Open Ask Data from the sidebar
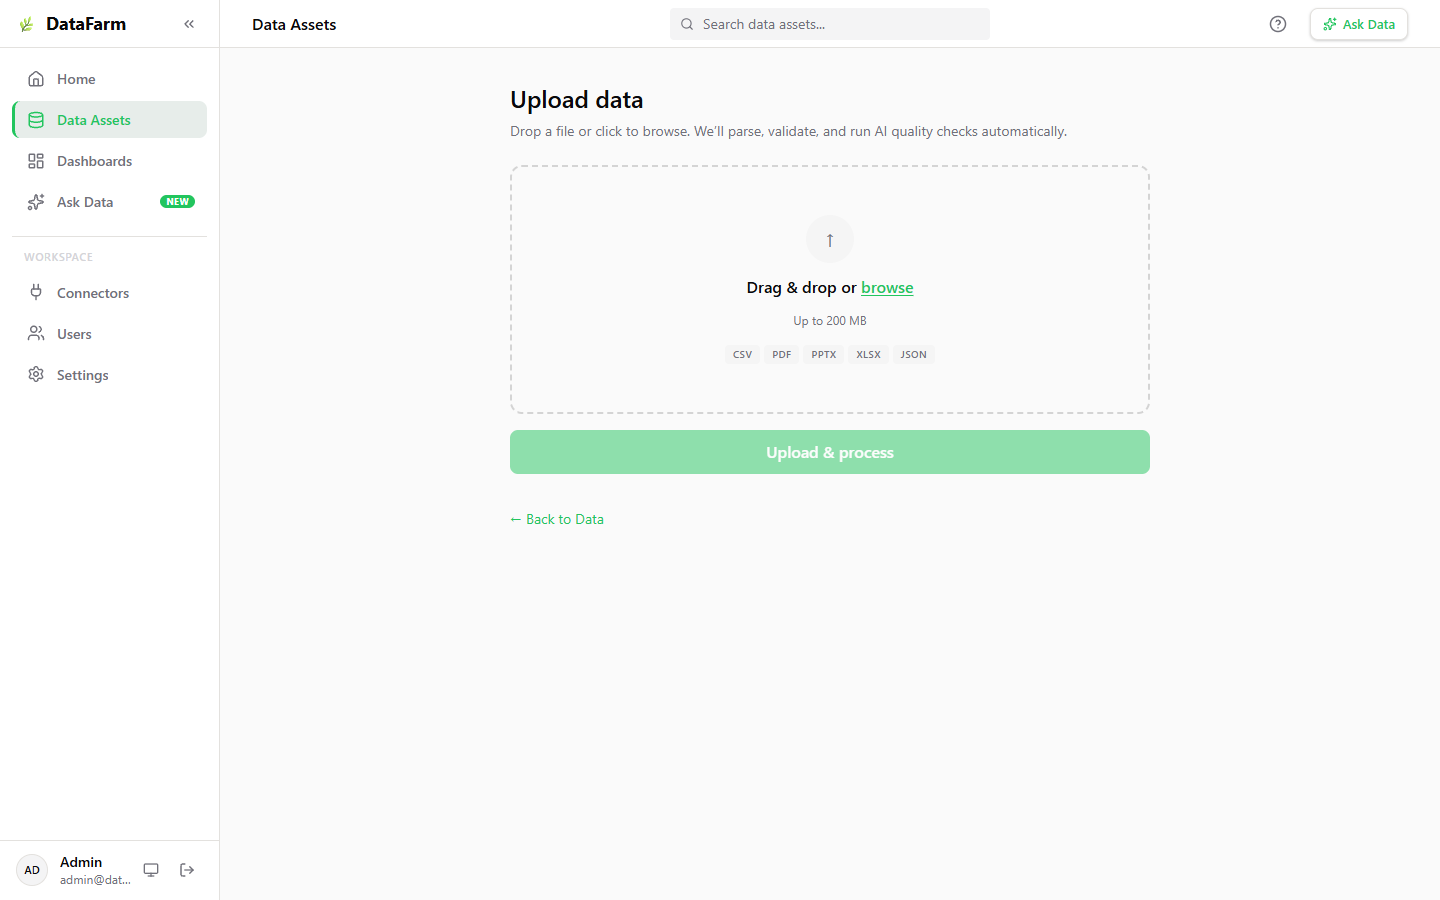The image size is (1440, 900). pos(84,202)
